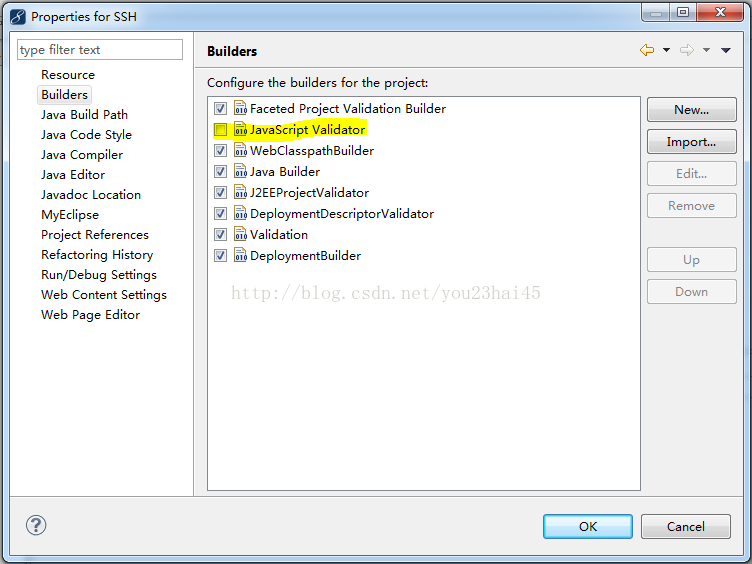
Task: Click the MyEclipse logo in title bar
Action: click(x=18, y=17)
